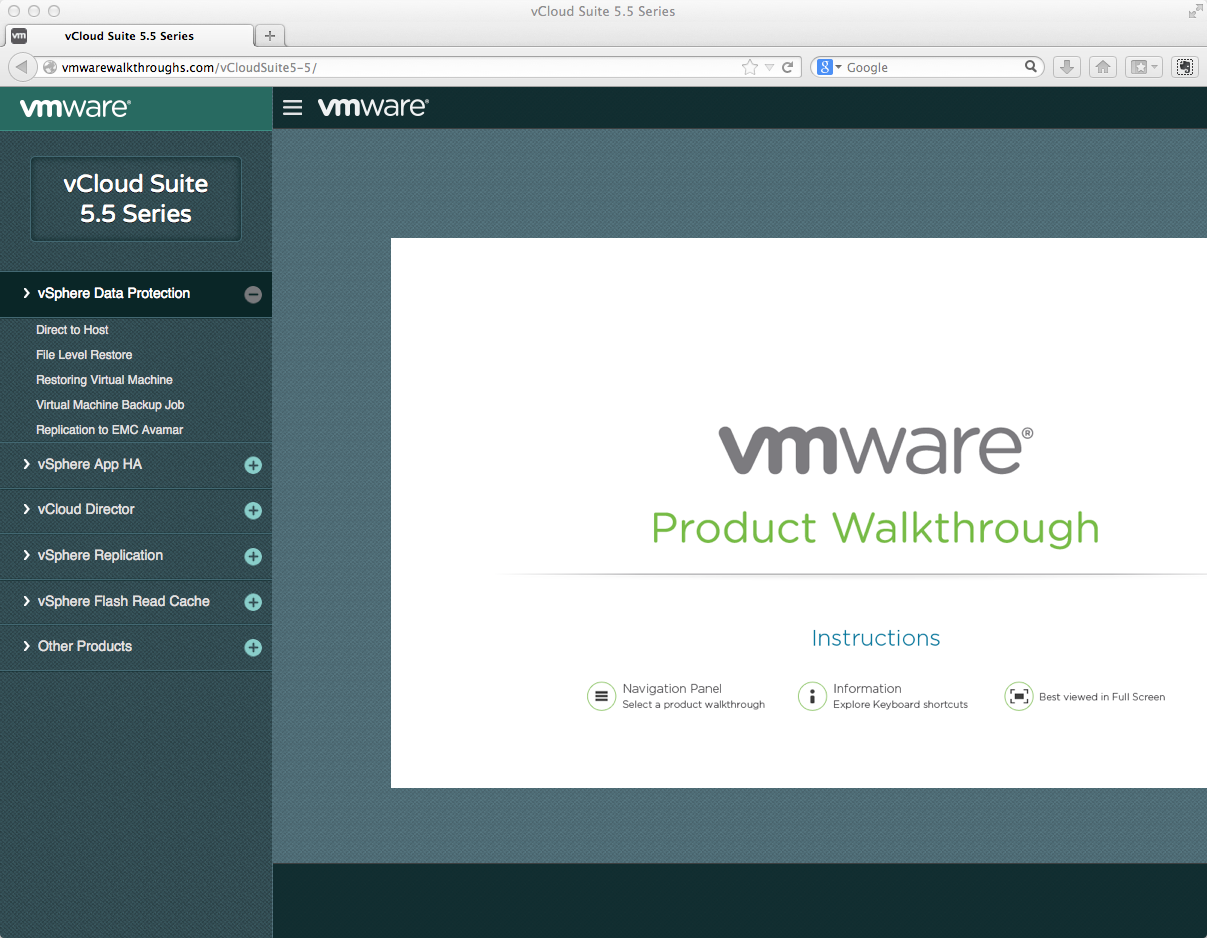The height and width of the screenshot is (938, 1207).
Task: Open the Direct to Host walkthrough
Action: pyautogui.click(x=72, y=330)
